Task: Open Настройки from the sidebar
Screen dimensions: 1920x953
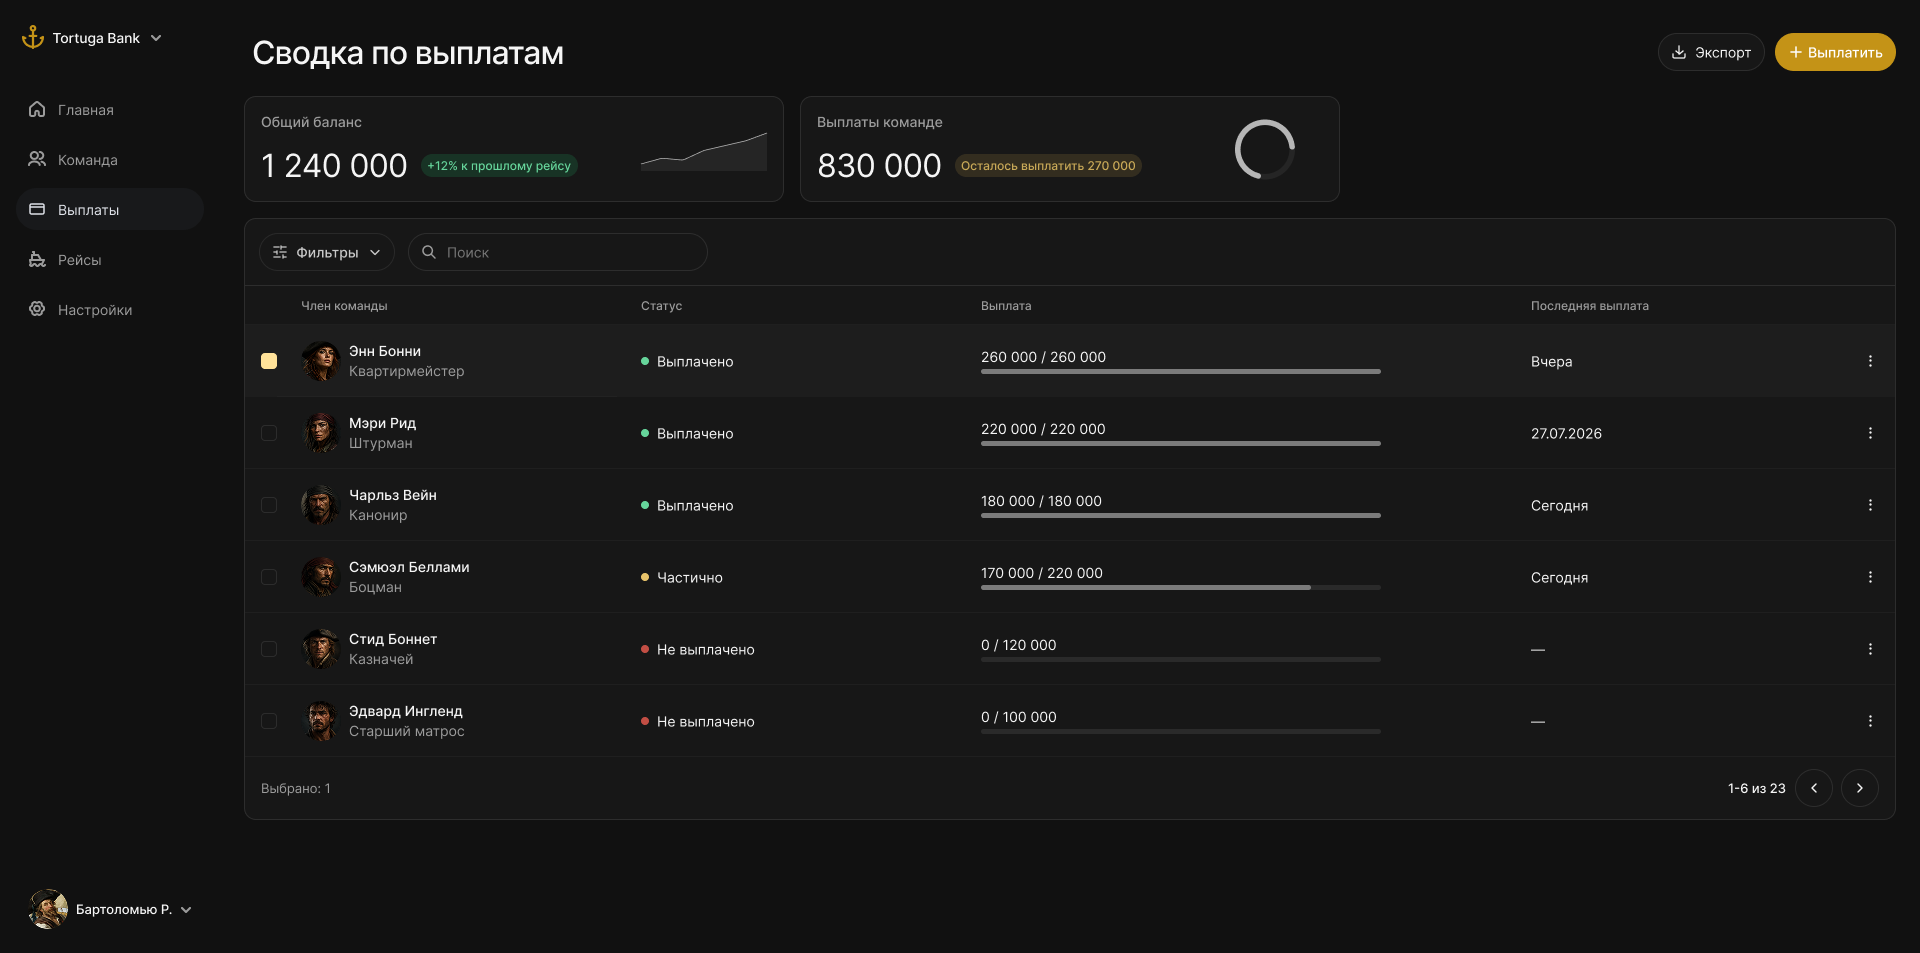Action: coord(110,310)
